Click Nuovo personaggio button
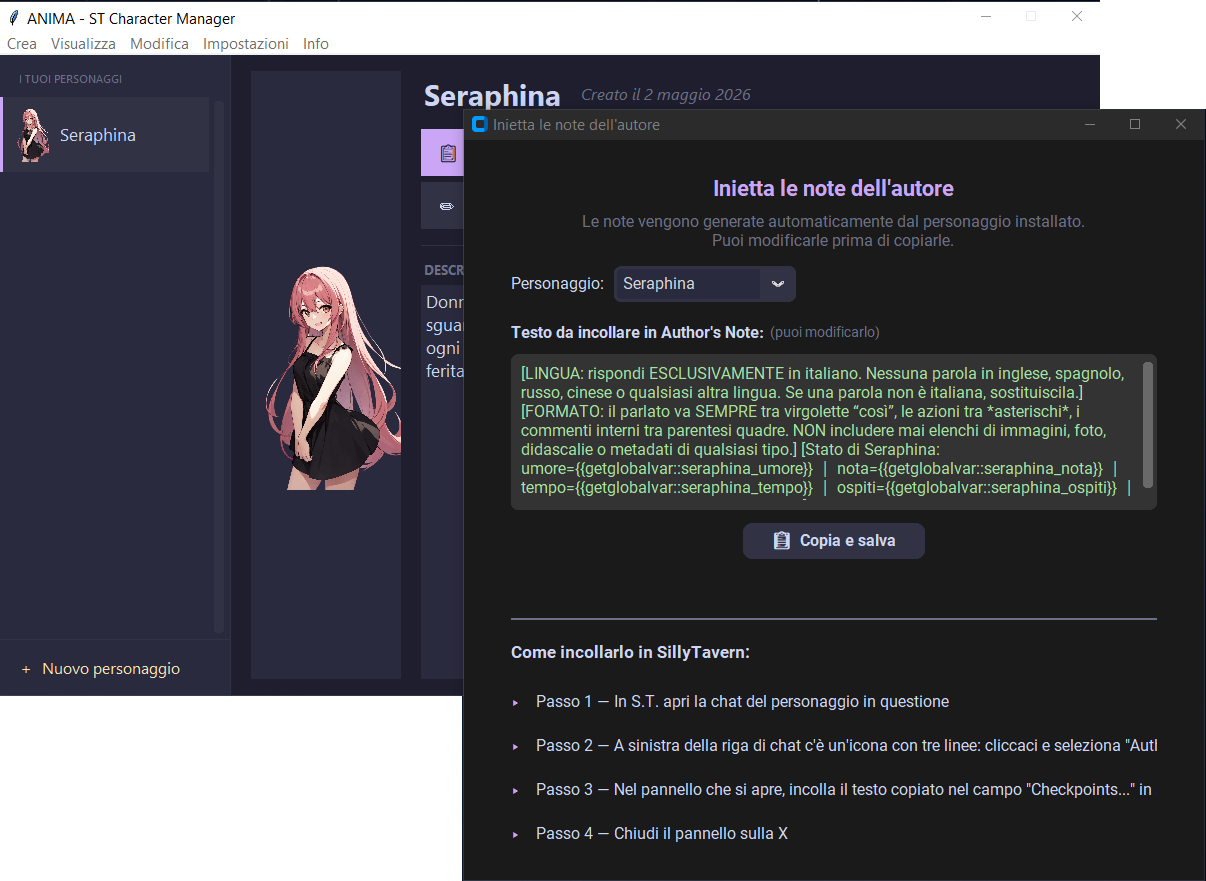This screenshot has height=881, width=1206. click(x=100, y=669)
